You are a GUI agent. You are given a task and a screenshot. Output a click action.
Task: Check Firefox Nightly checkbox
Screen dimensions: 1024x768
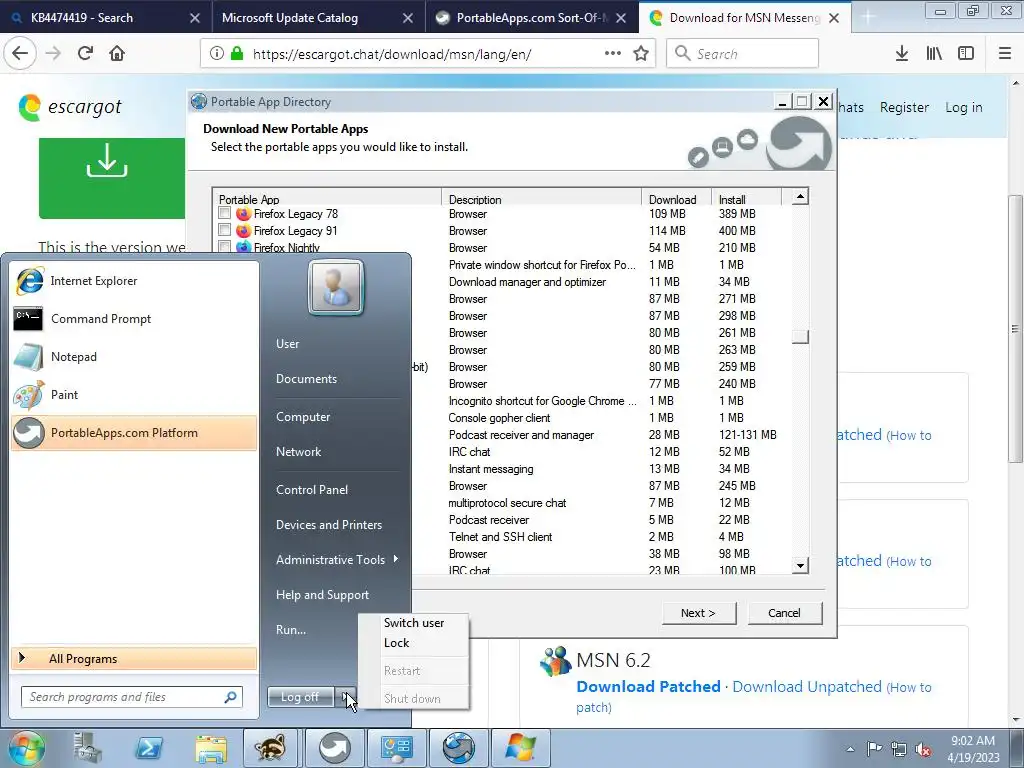pyautogui.click(x=225, y=247)
